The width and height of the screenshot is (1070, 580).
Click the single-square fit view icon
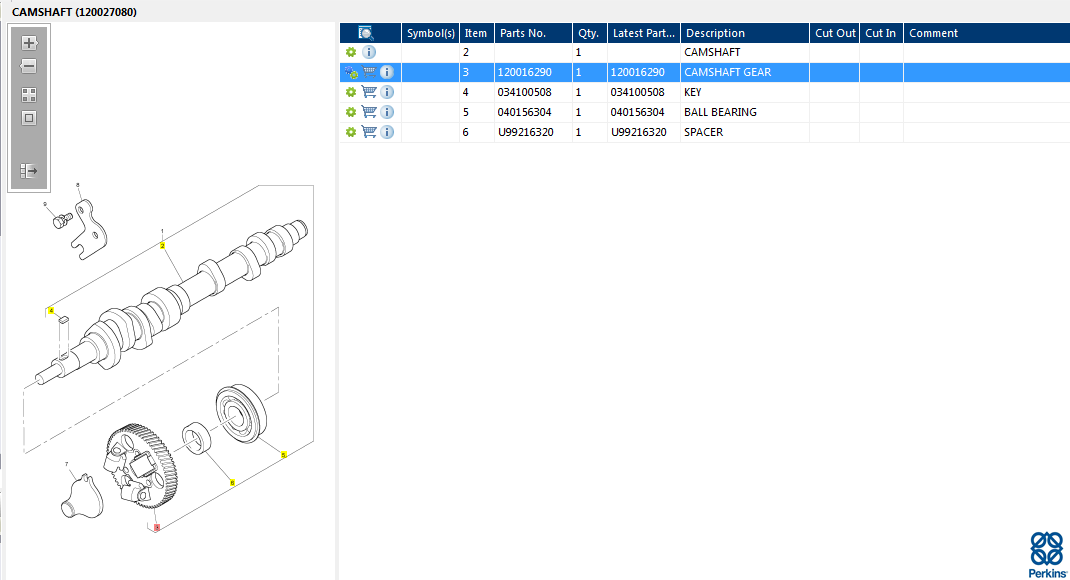click(x=29, y=118)
